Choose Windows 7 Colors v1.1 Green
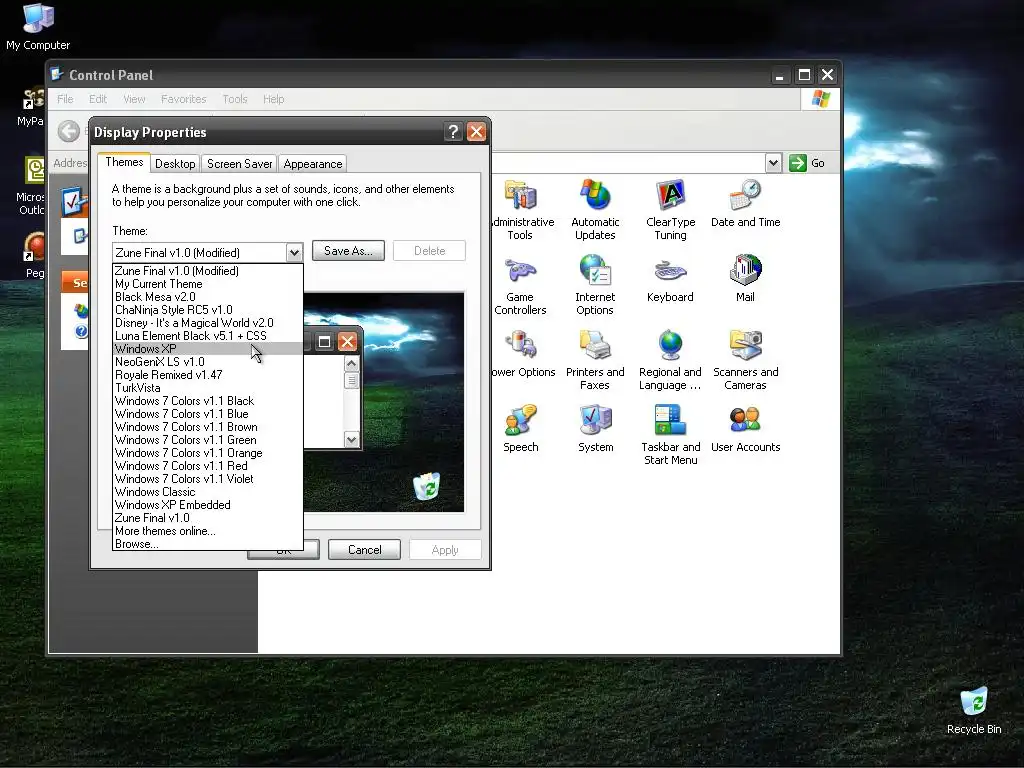This screenshot has width=1024, height=768. click(208, 440)
